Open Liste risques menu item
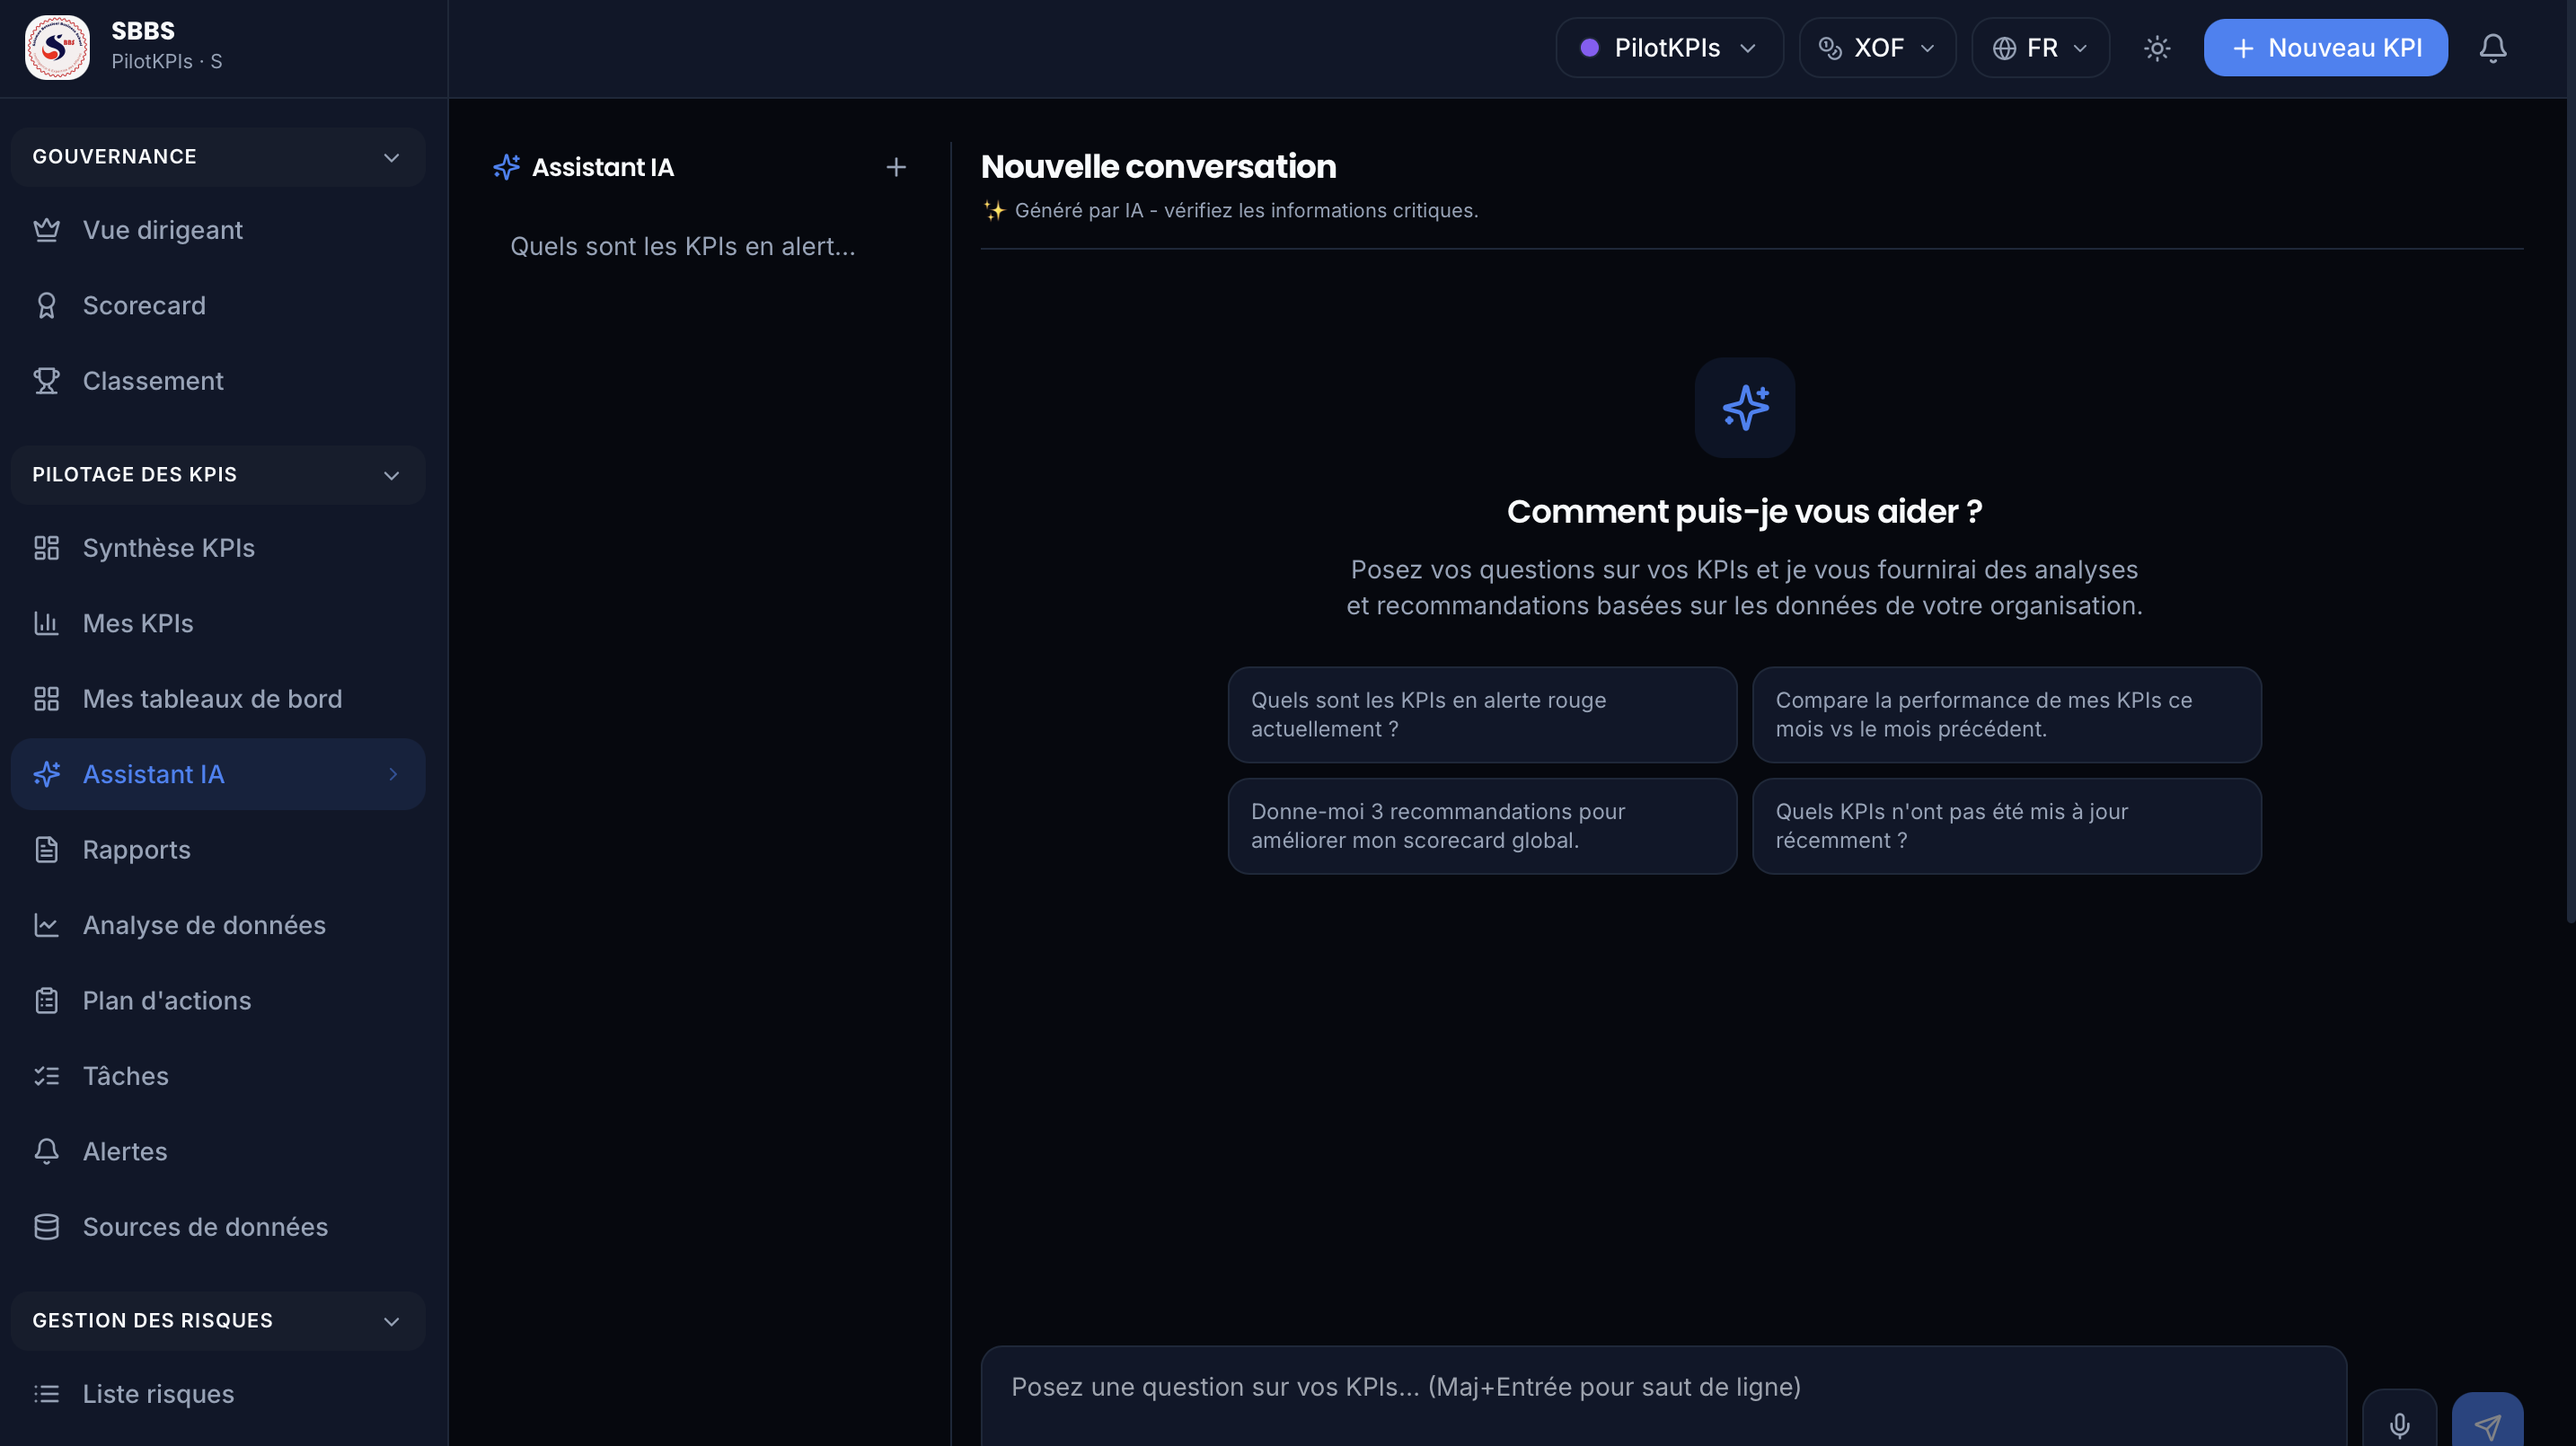Screen dimensions: 2576x1446 coord(218,1394)
